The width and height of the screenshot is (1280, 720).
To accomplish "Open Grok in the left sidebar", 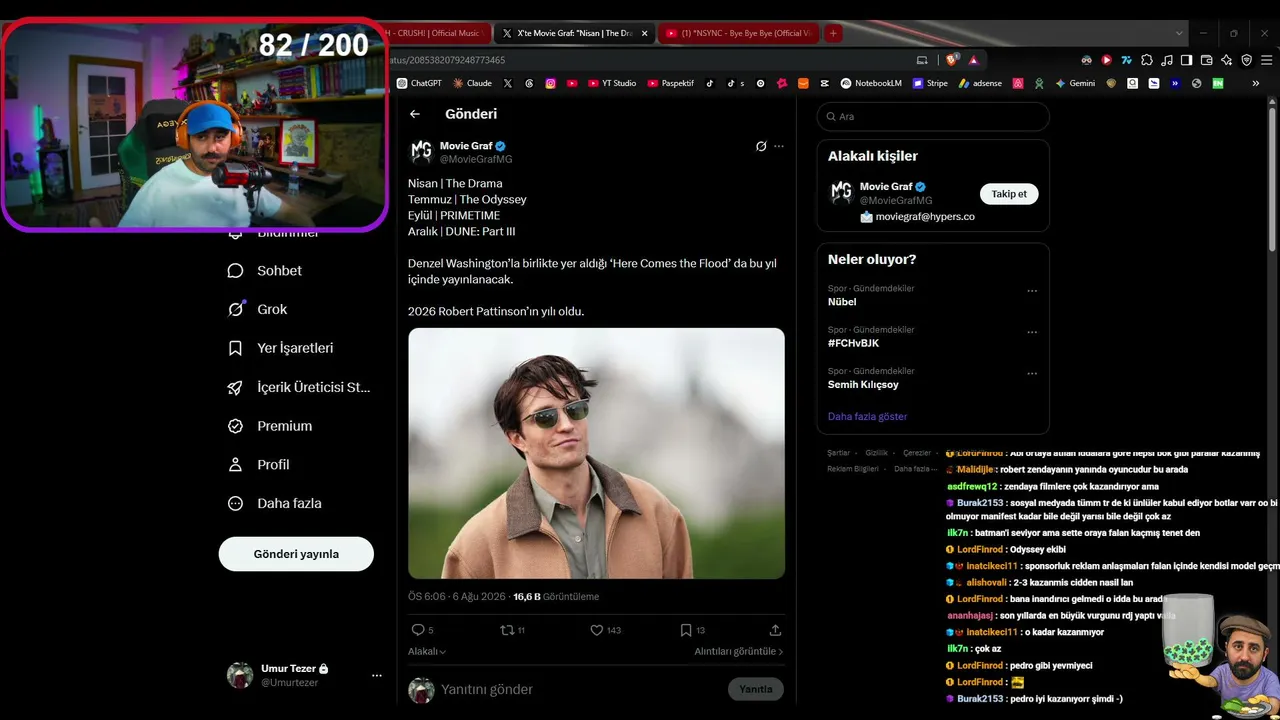I will [x=257, y=310].
